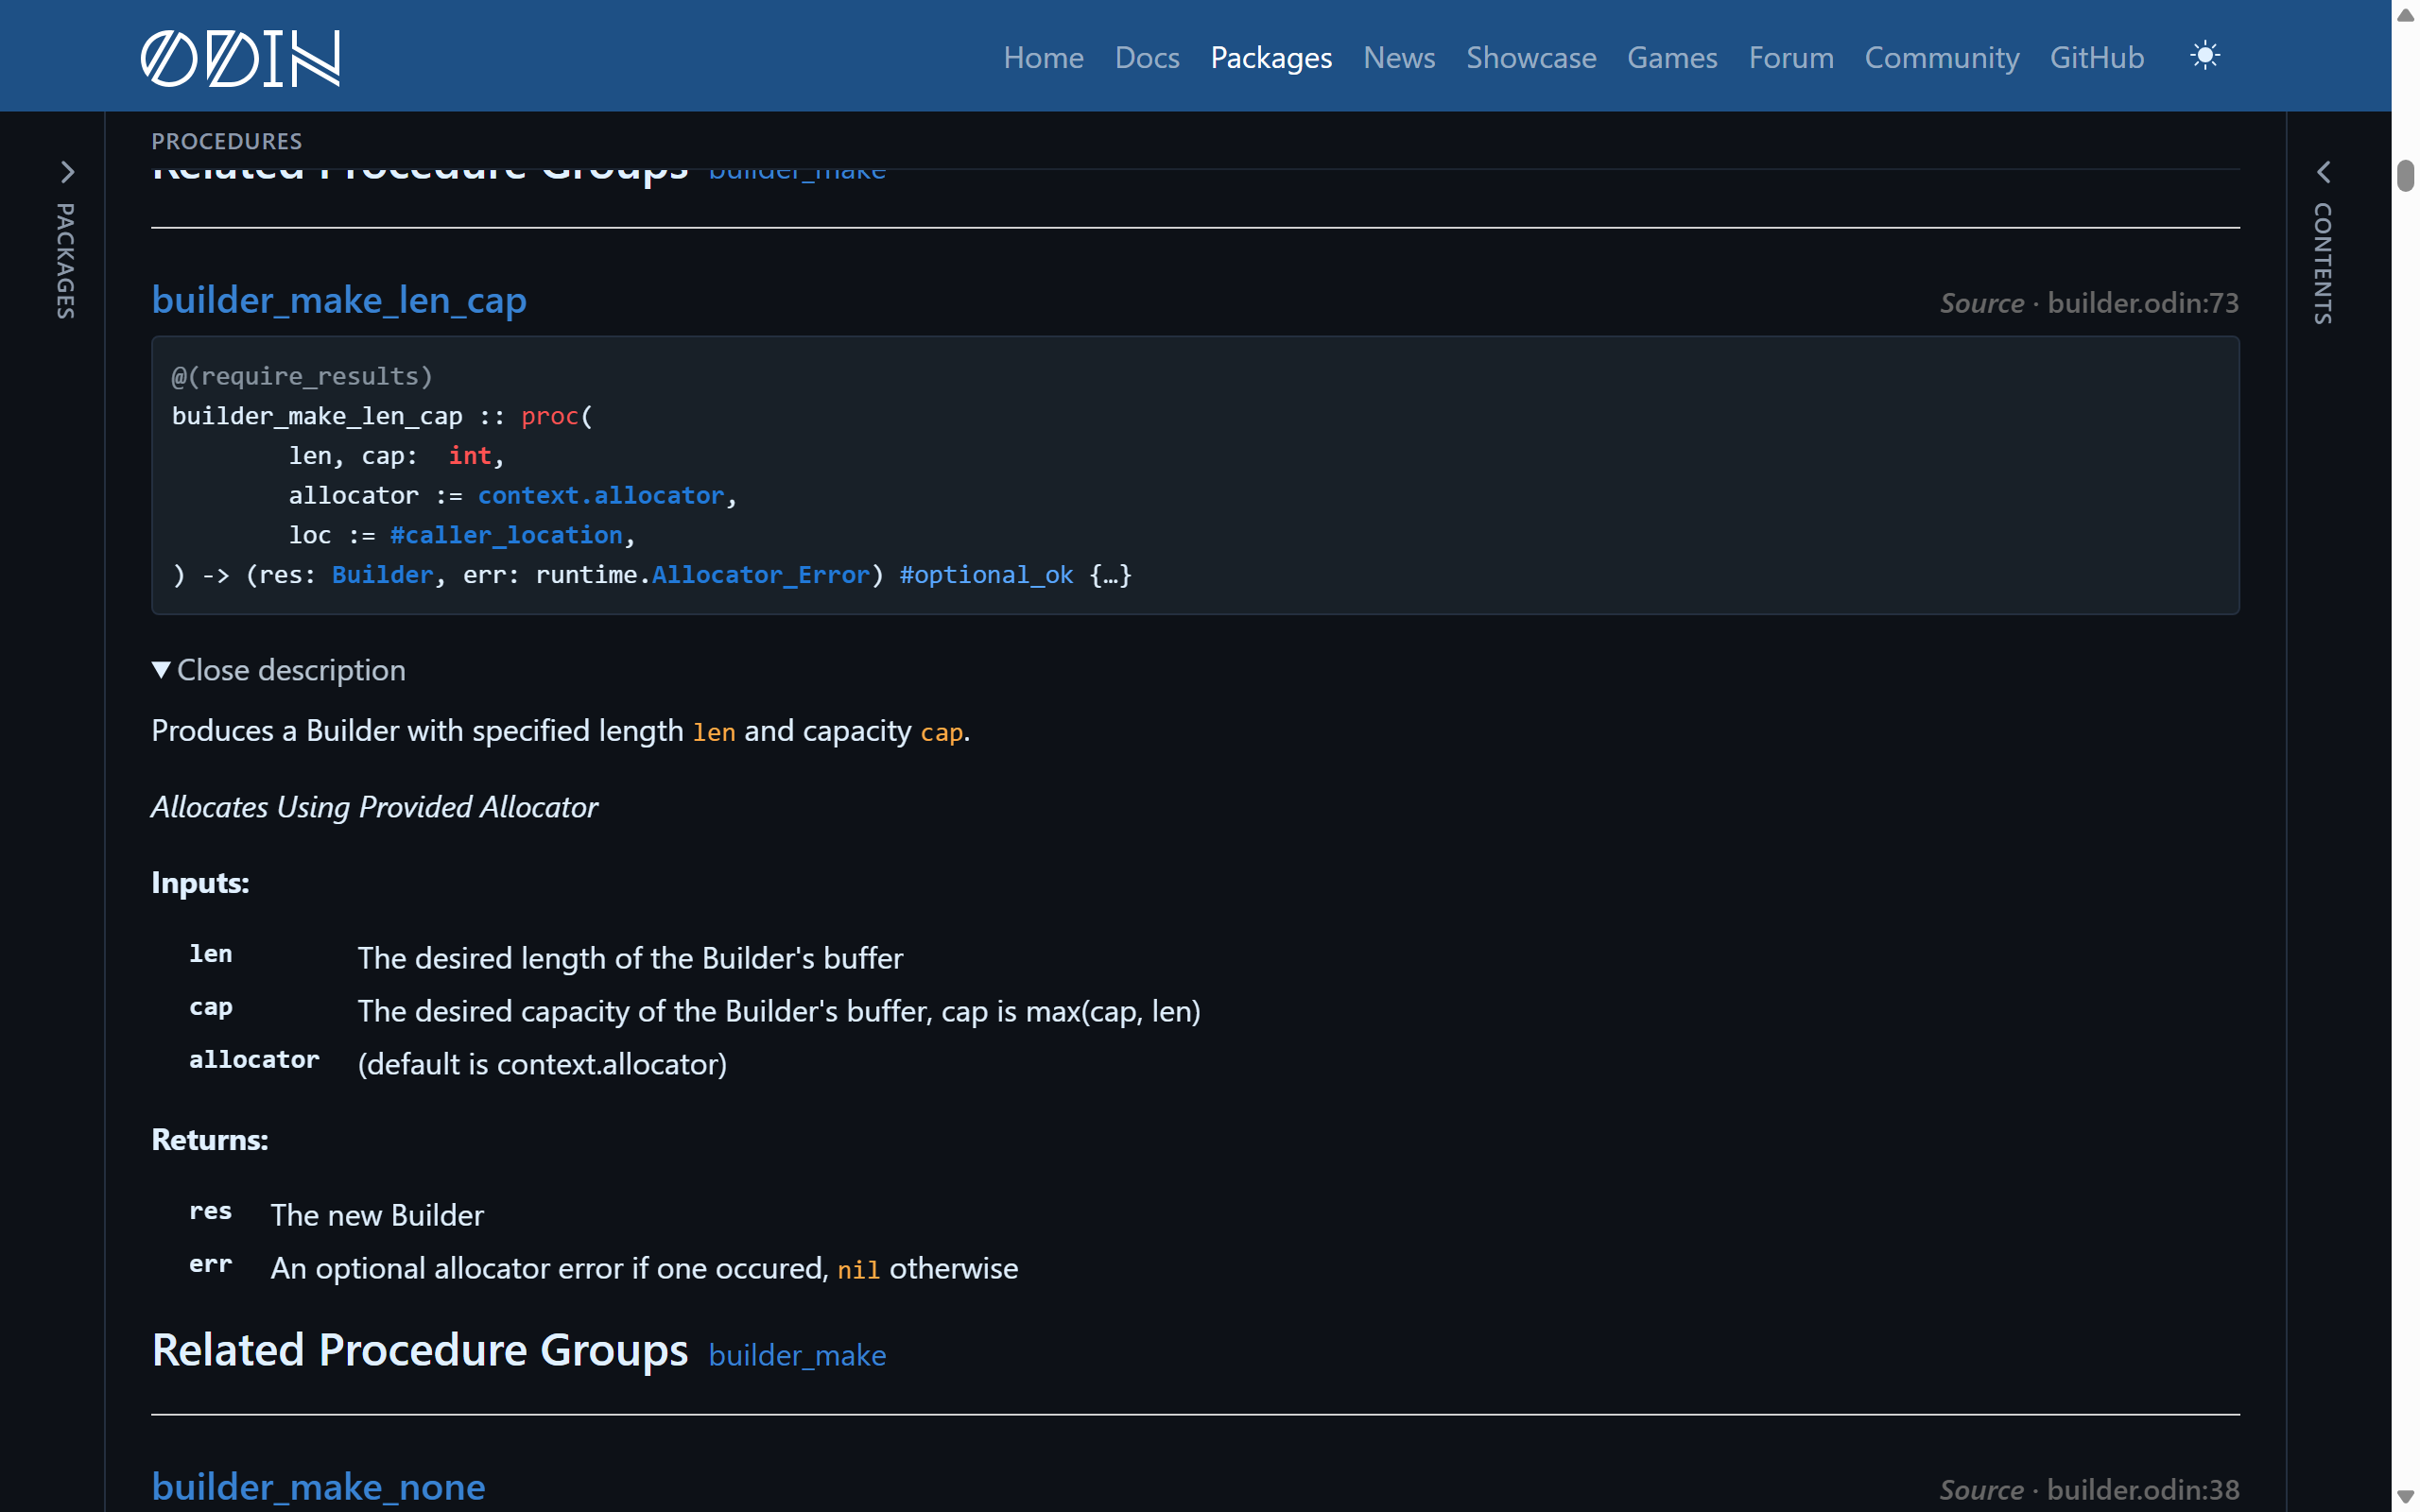Image resolution: width=2420 pixels, height=1512 pixels.
Task: Click the 'res' return value name
Action: click(211, 1211)
